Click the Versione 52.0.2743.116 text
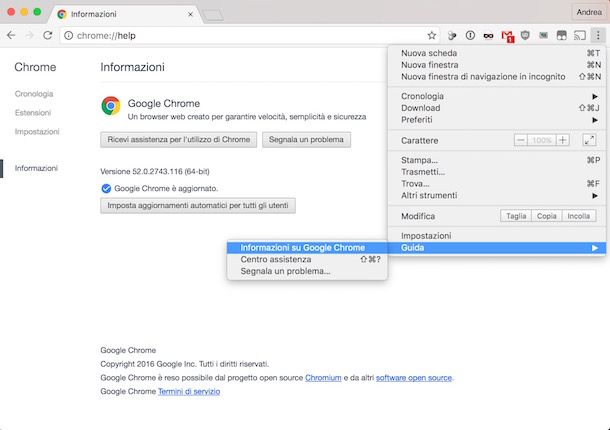Viewport: 610px width, 430px height. (155, 172)
